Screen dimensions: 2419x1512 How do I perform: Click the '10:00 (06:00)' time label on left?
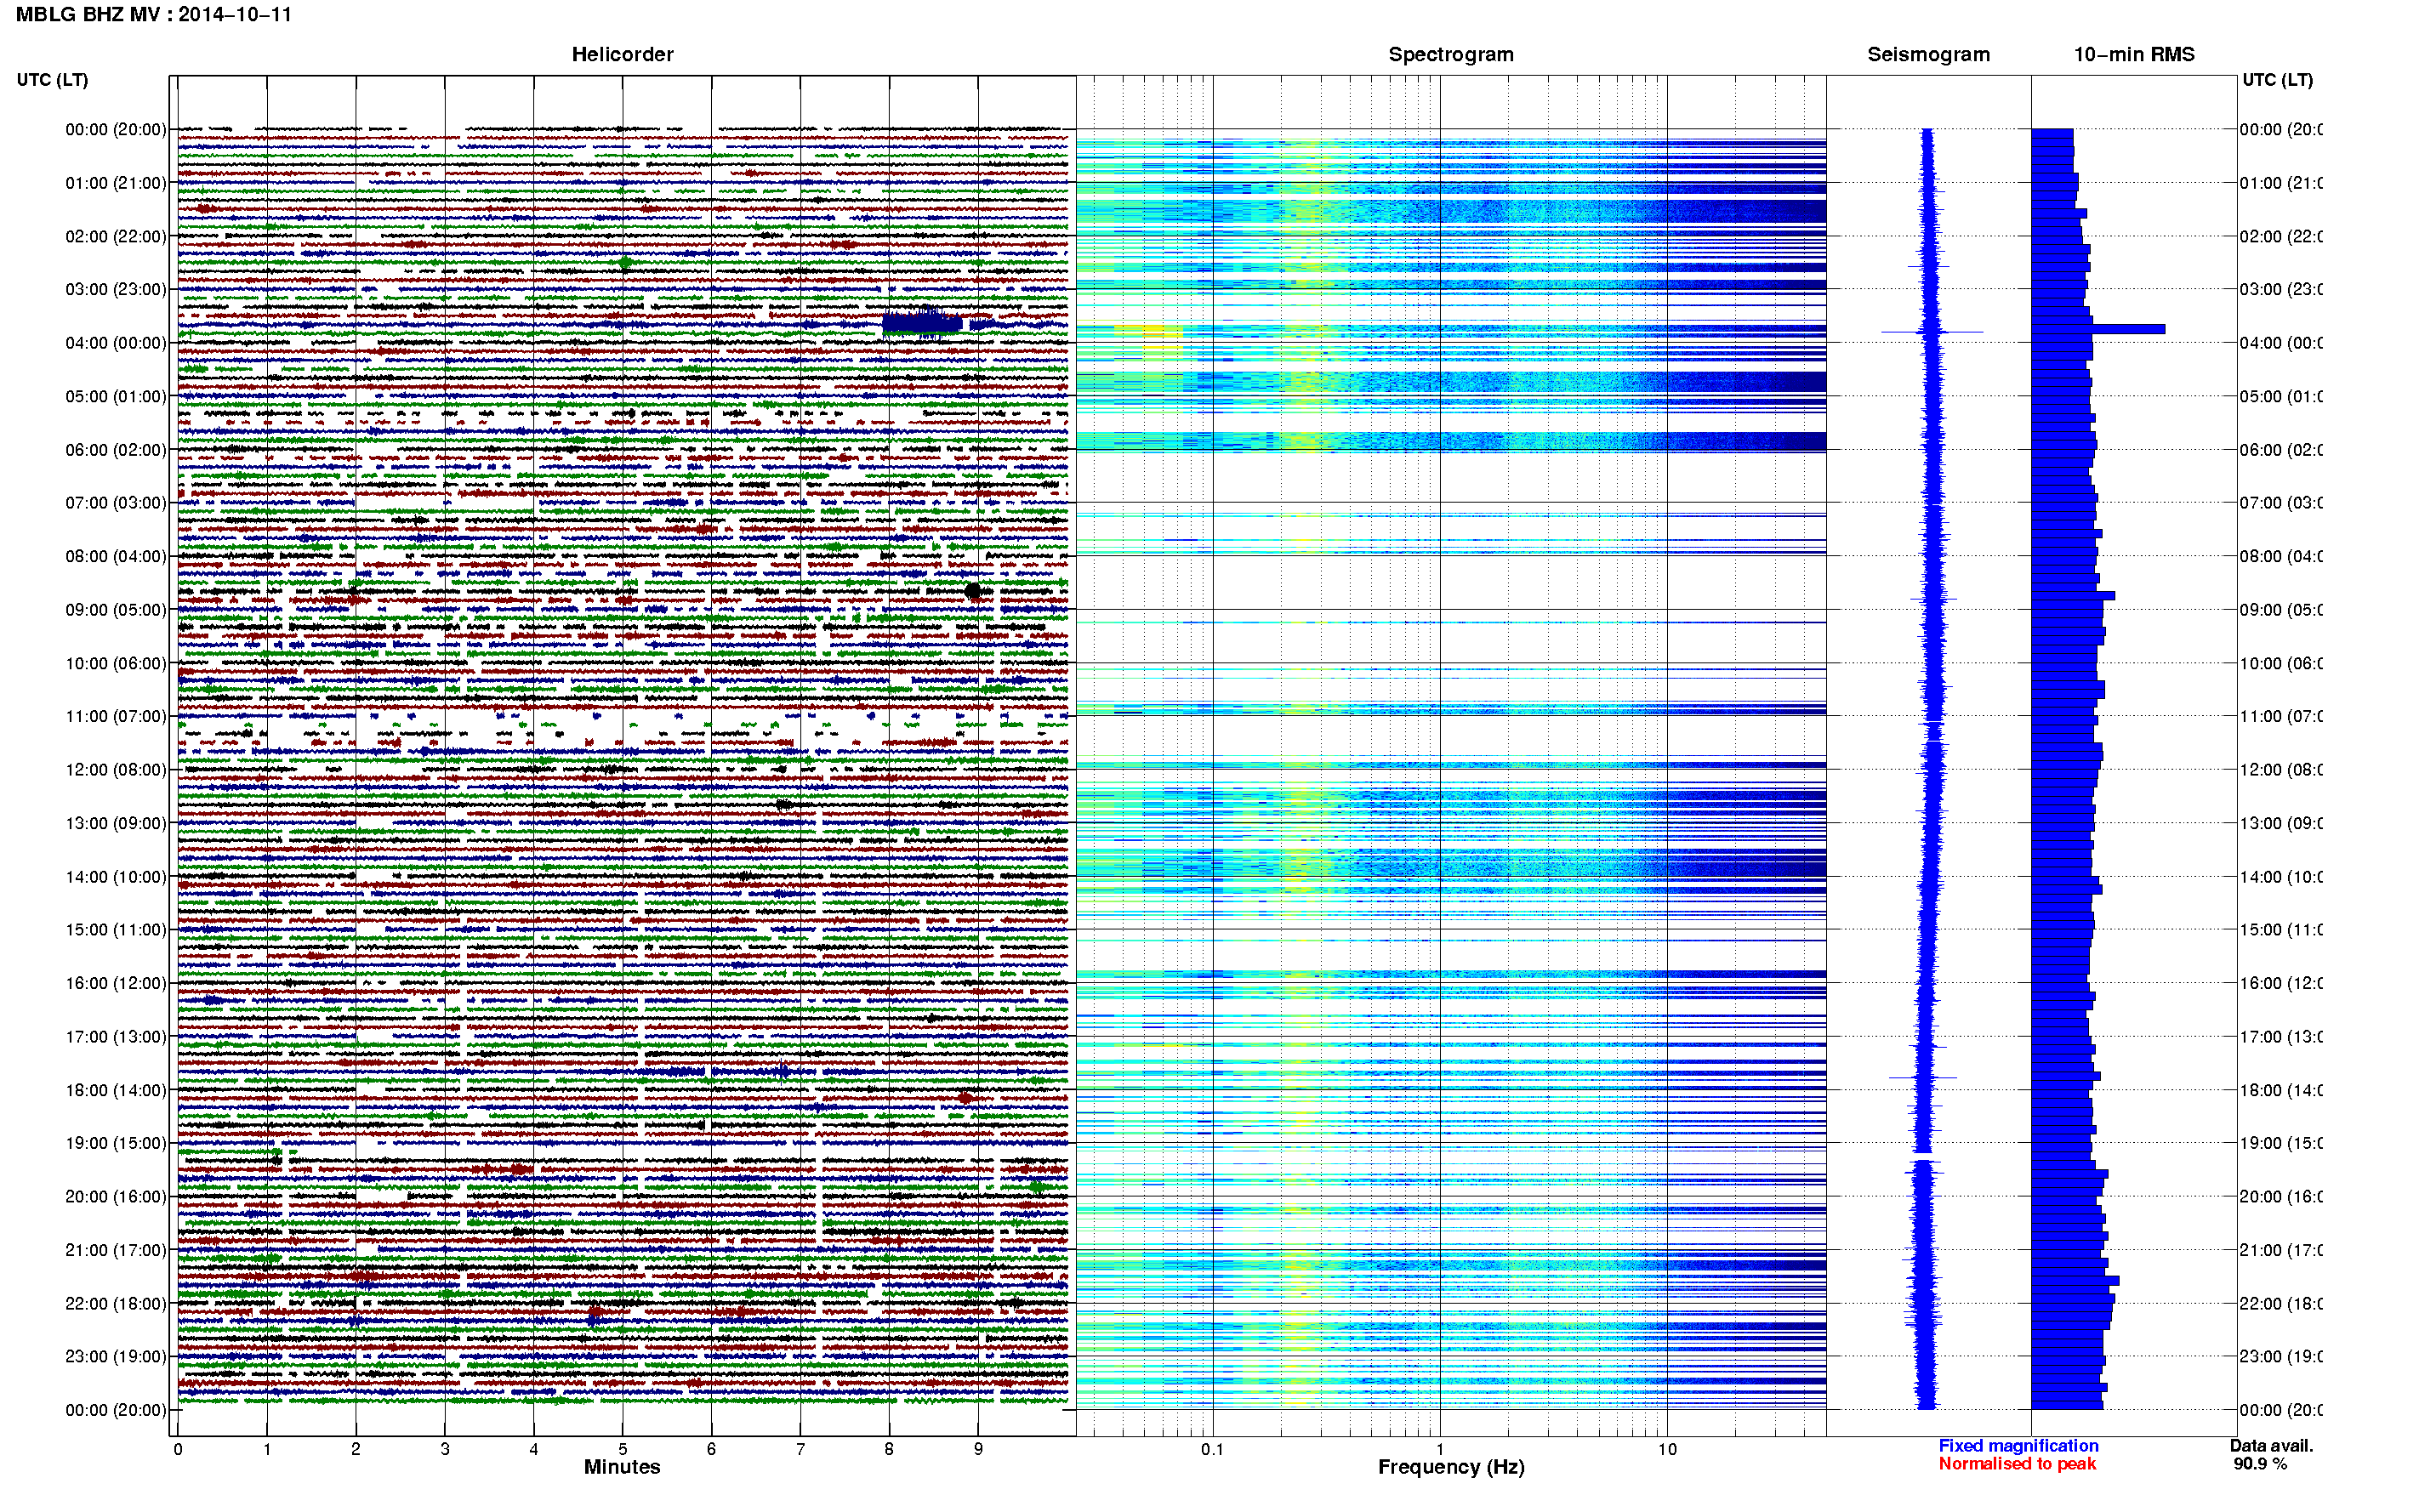pos(116,663)
